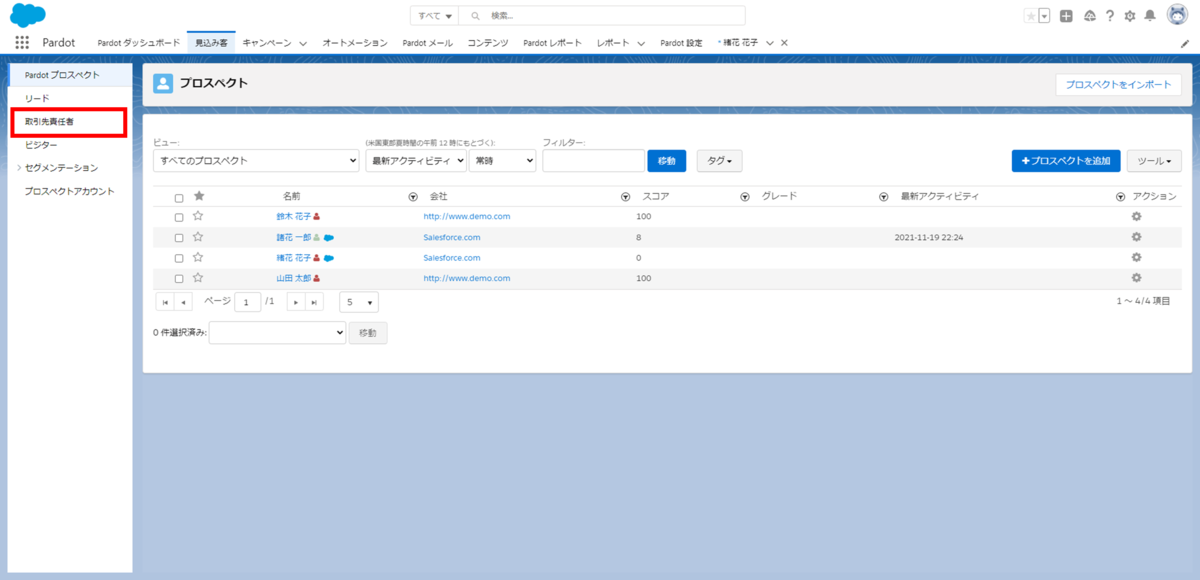Click the プロスペクトをインポート button
Image resolution: width=1200 pixels, height=580 pixels.
(x=1118, y=85)
